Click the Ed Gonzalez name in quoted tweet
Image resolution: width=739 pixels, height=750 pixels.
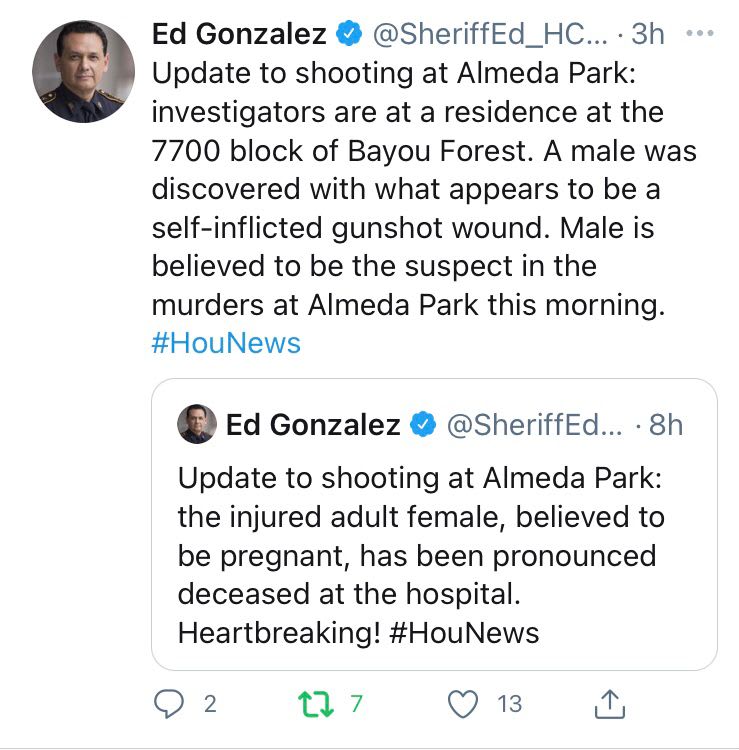pyautogui.click(x=313, y=425)
